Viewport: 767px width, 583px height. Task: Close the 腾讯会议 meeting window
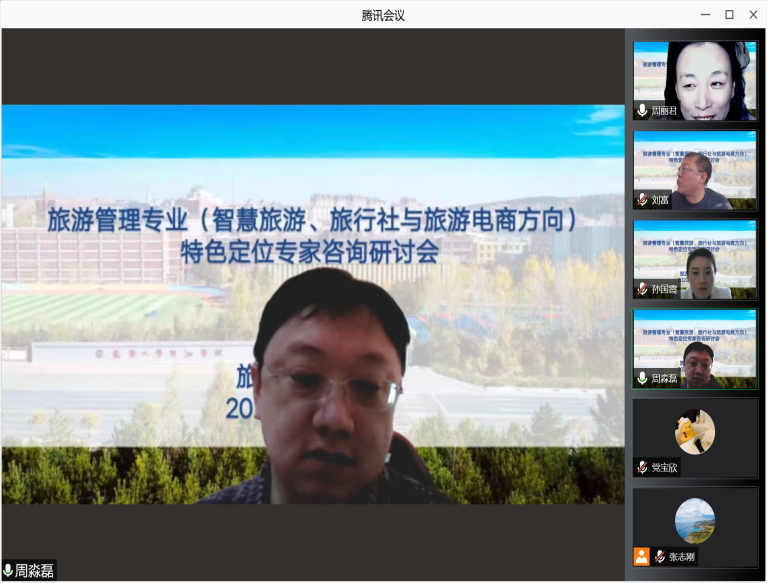coord(753,14)
